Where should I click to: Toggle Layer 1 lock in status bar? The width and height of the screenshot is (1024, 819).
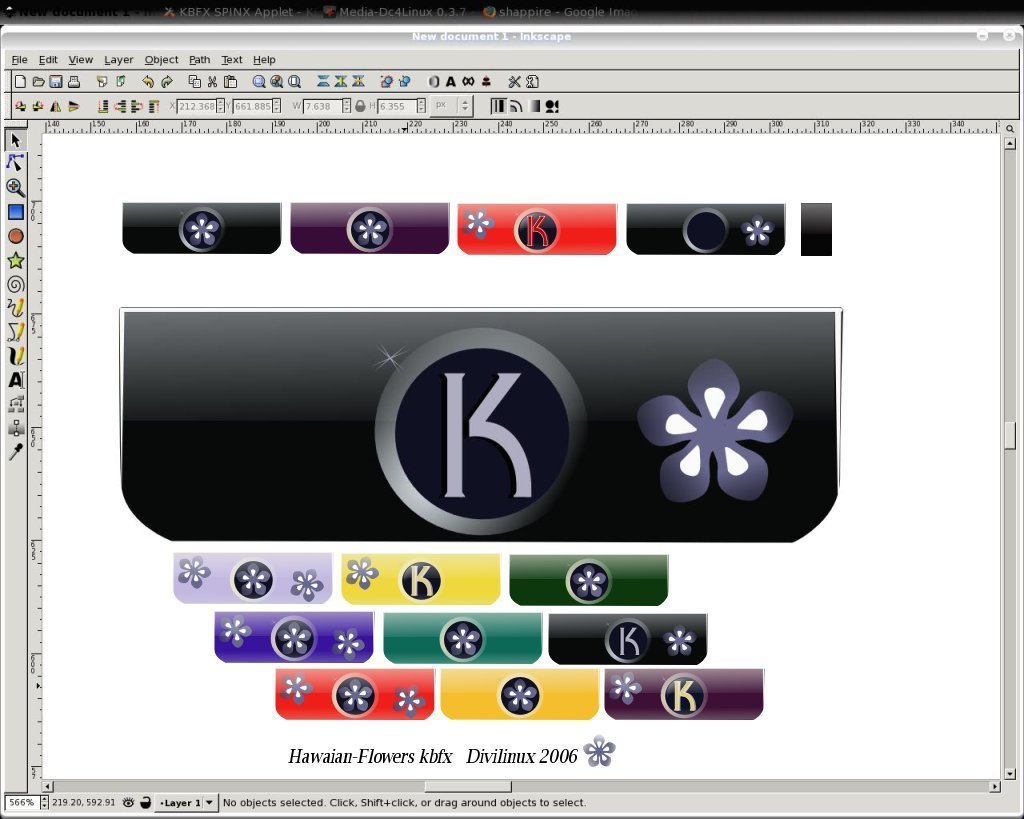pos(146,803)
